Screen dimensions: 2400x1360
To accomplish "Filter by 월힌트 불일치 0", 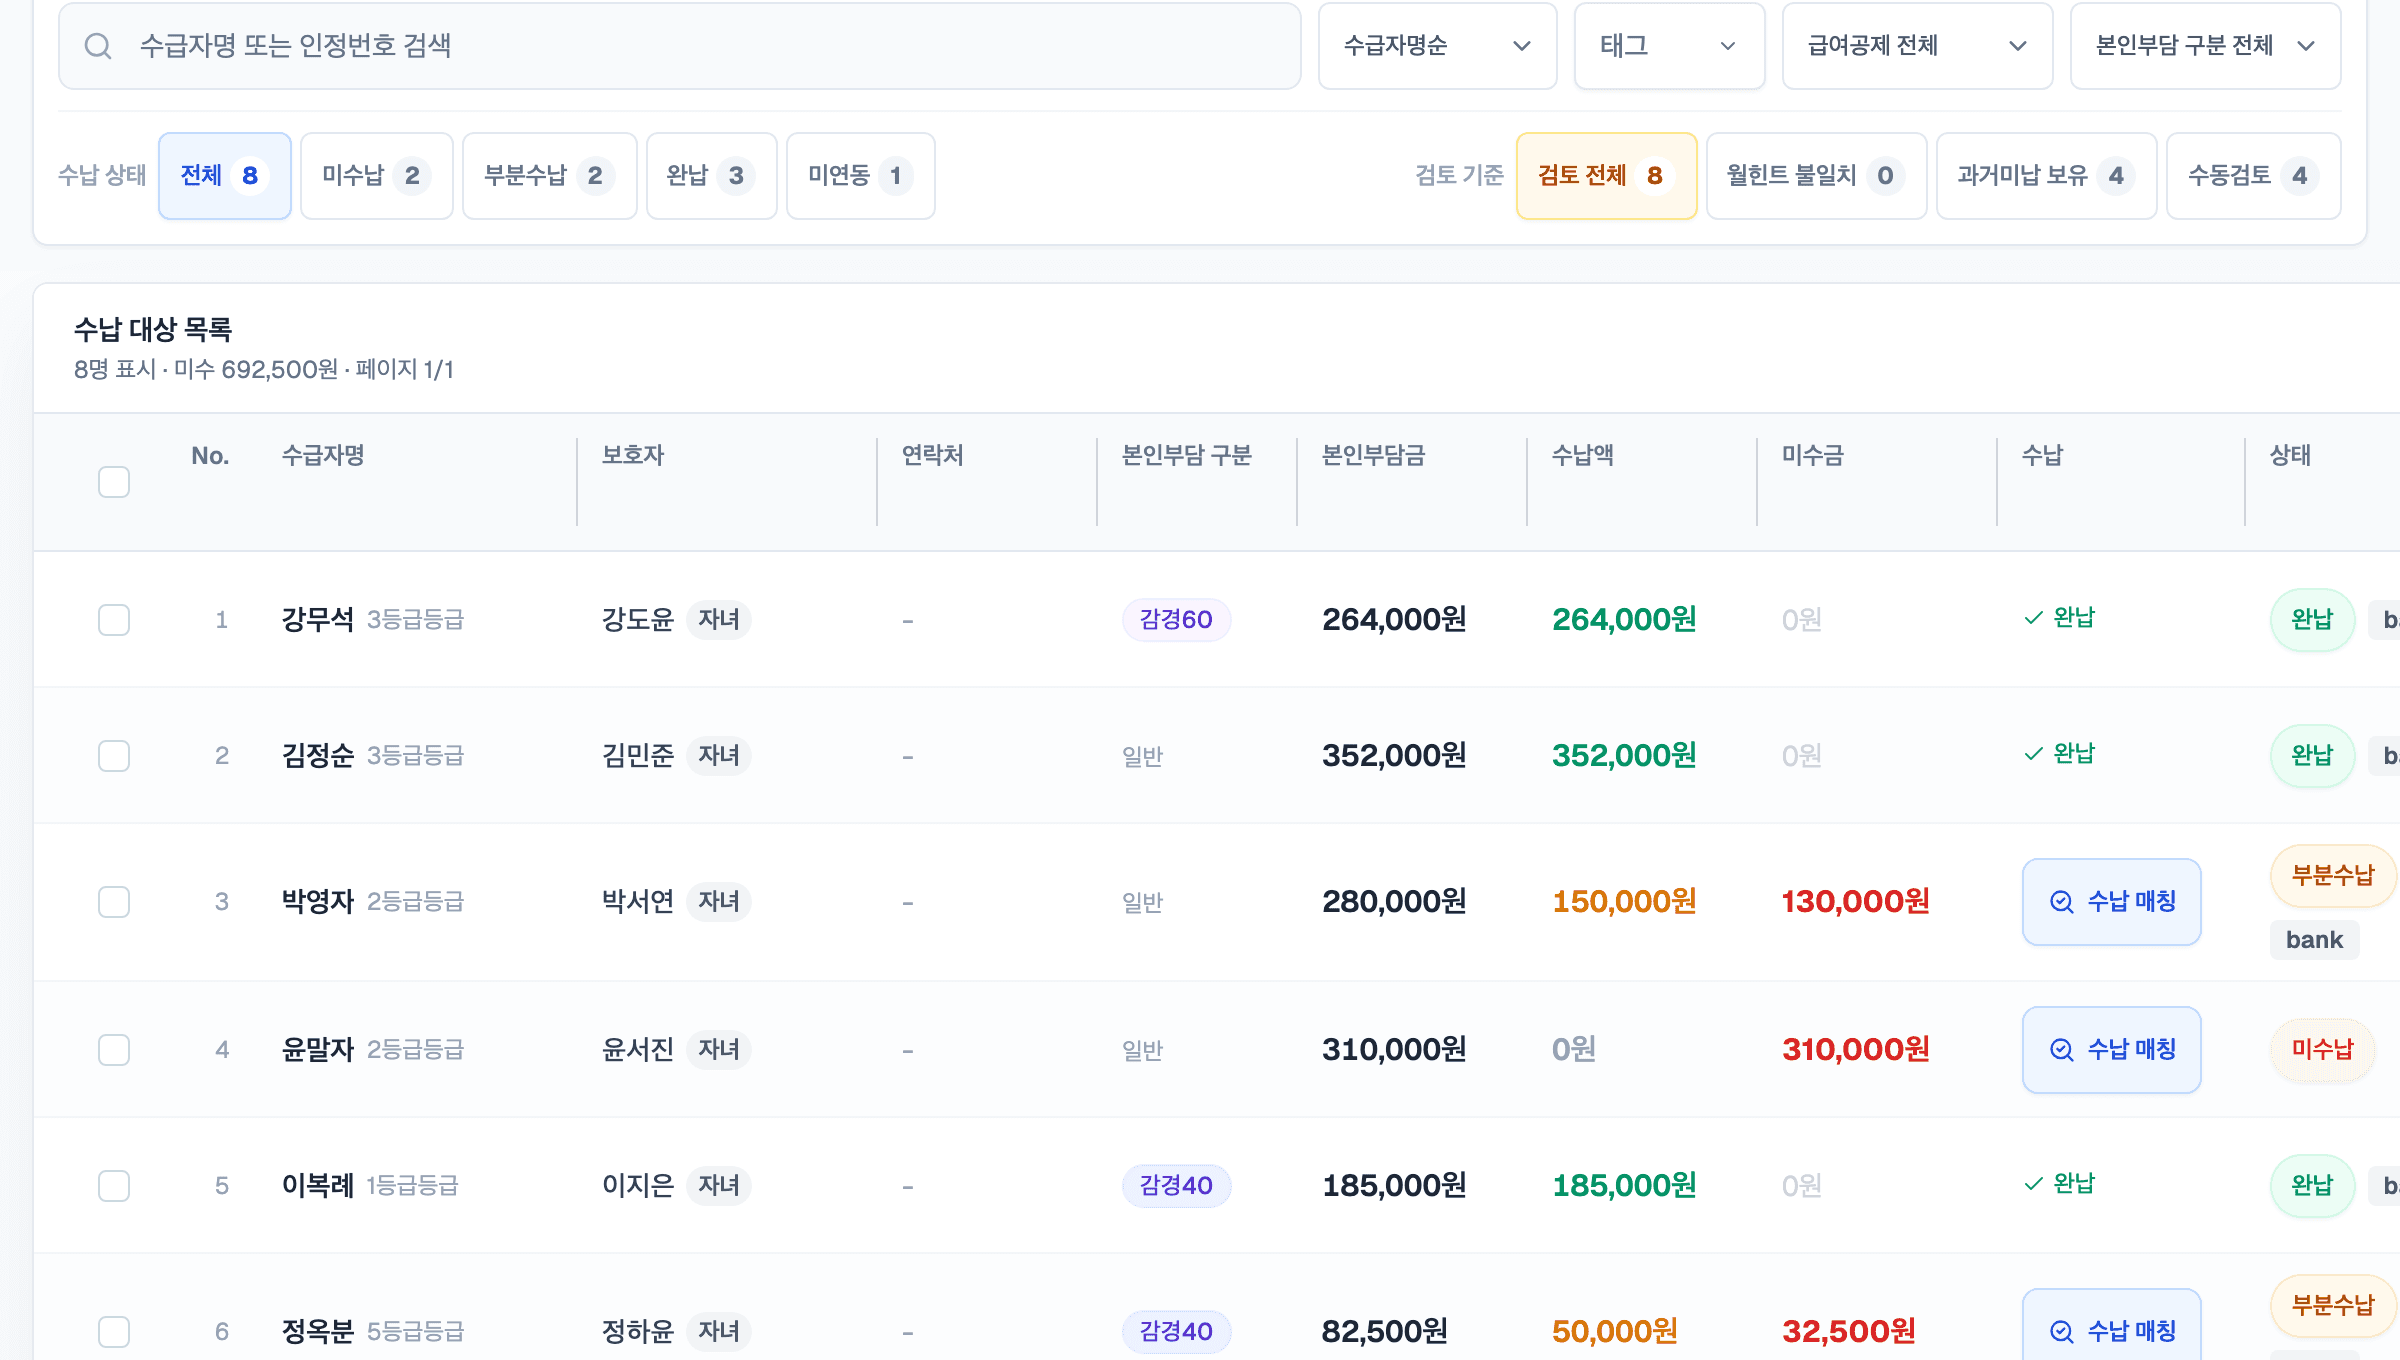I will tap(1817, 176).
